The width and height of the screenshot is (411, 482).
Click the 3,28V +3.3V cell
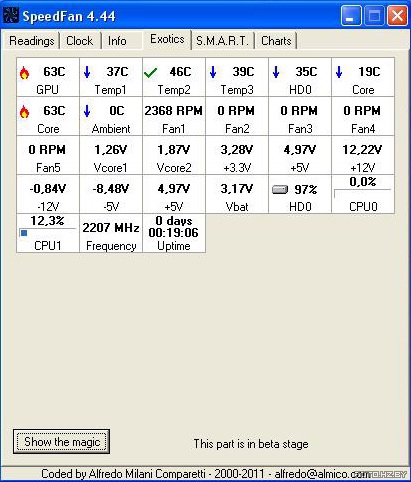click(237, 155)
